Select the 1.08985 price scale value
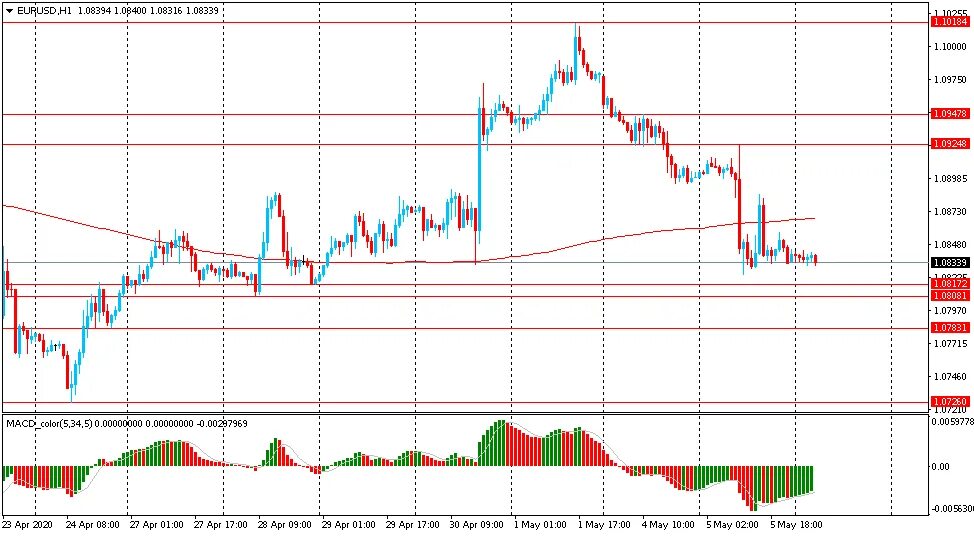Viewport: 974px width, 536px height. click(950, 179)
